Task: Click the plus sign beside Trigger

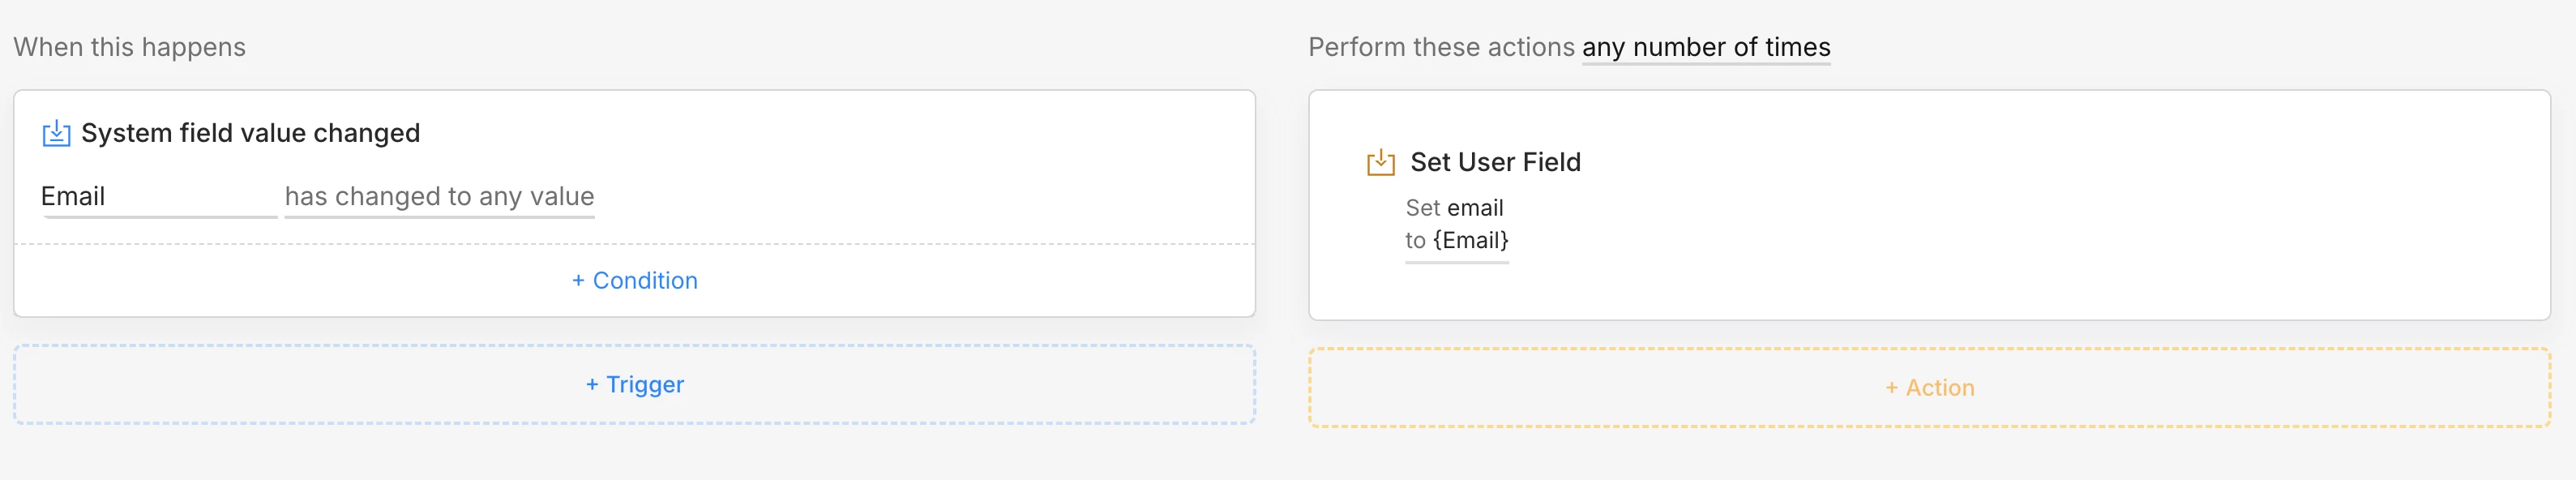Action: 592,385
